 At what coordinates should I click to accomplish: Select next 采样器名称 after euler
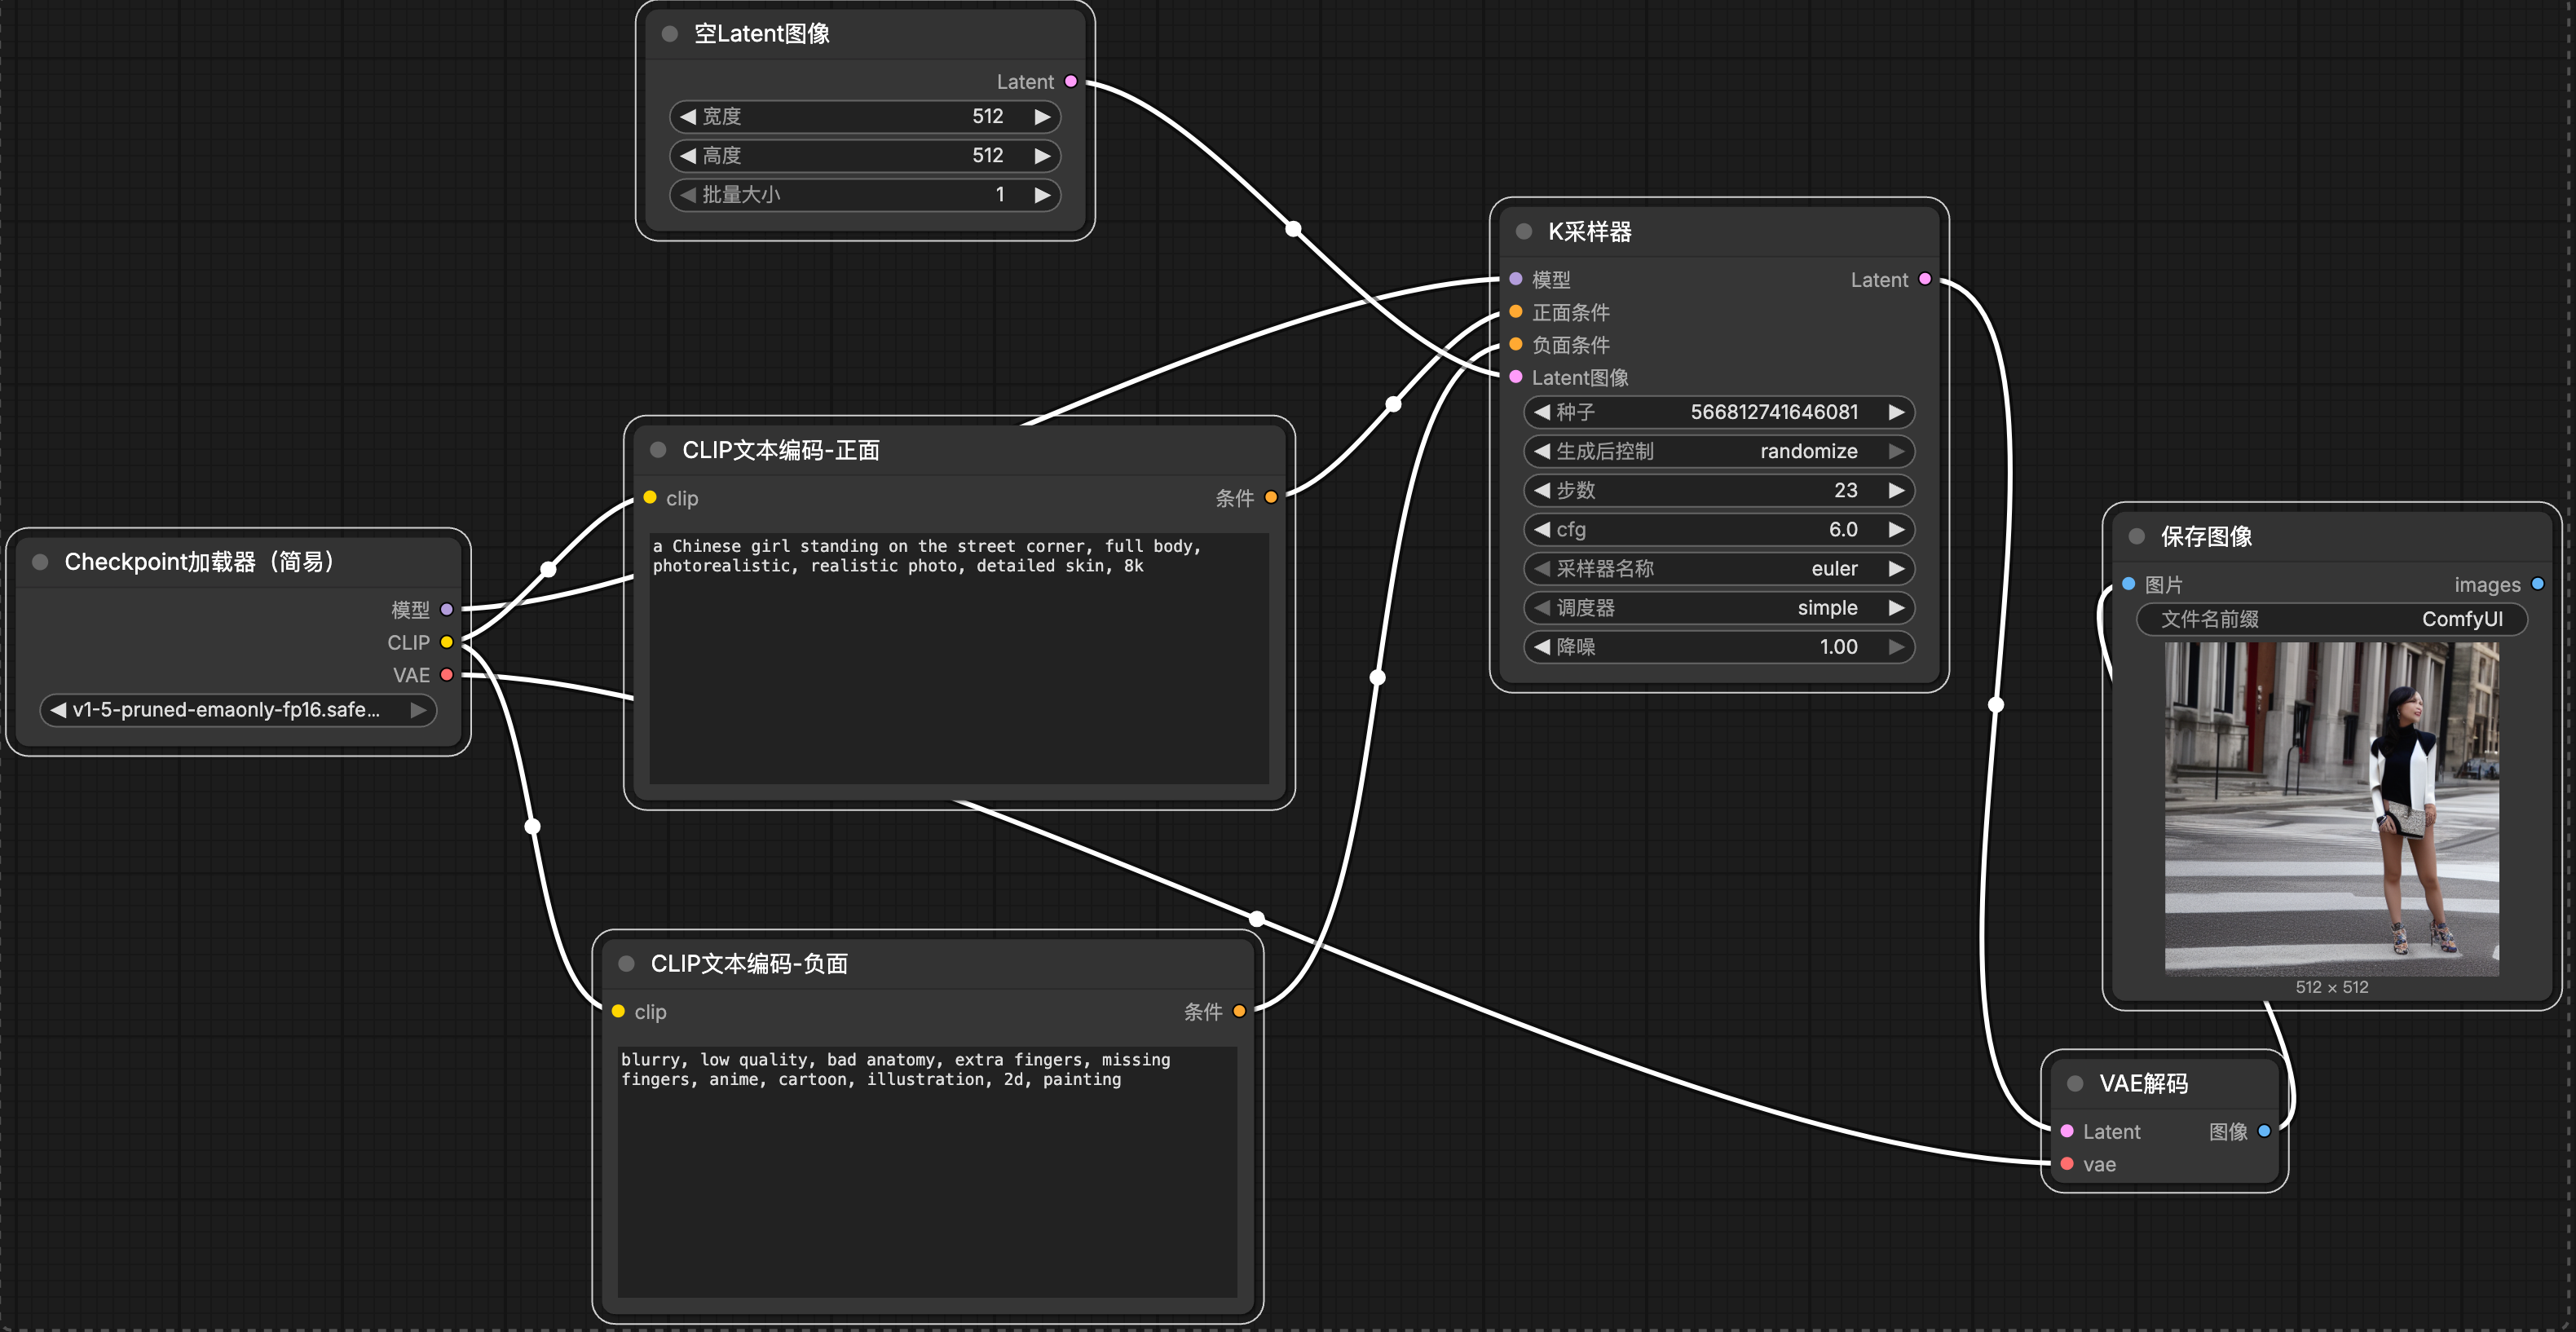pos(1896,568)
